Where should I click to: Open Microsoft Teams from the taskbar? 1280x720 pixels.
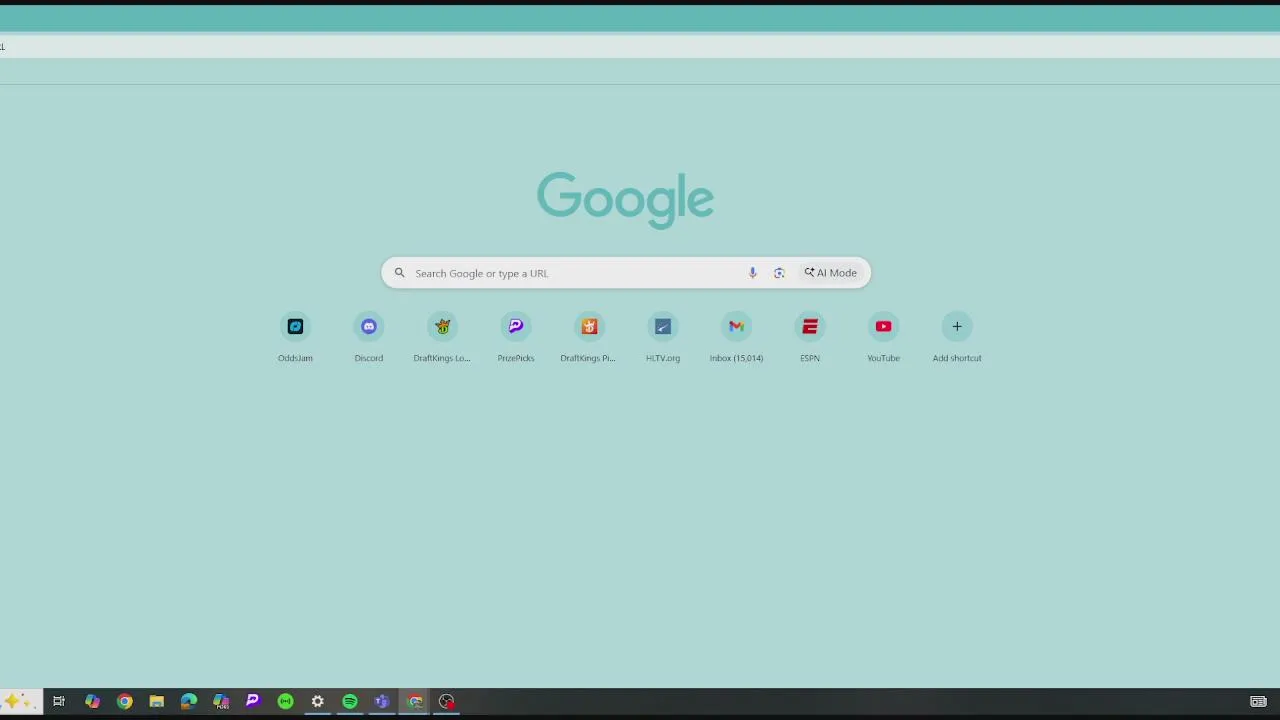[382, 702]
